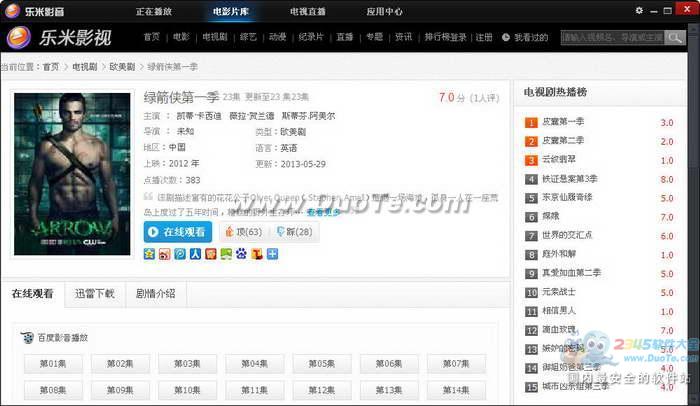Click the Baidu paw share icon

[x=240, y=254]
